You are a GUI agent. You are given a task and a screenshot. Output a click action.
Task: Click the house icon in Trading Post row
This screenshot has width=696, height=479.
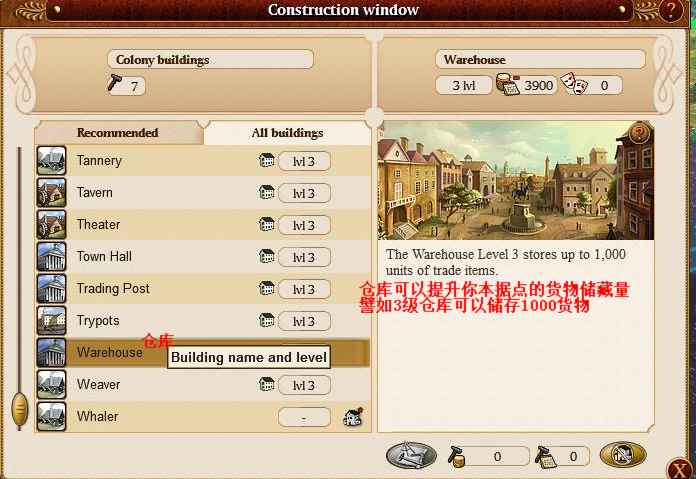[266, 288]
